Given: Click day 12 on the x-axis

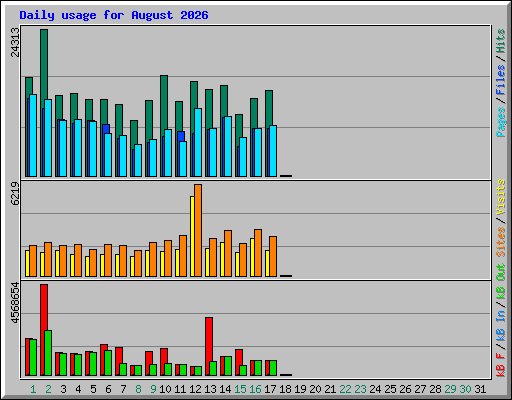Looking at the screenshot, I should (195, 389).
